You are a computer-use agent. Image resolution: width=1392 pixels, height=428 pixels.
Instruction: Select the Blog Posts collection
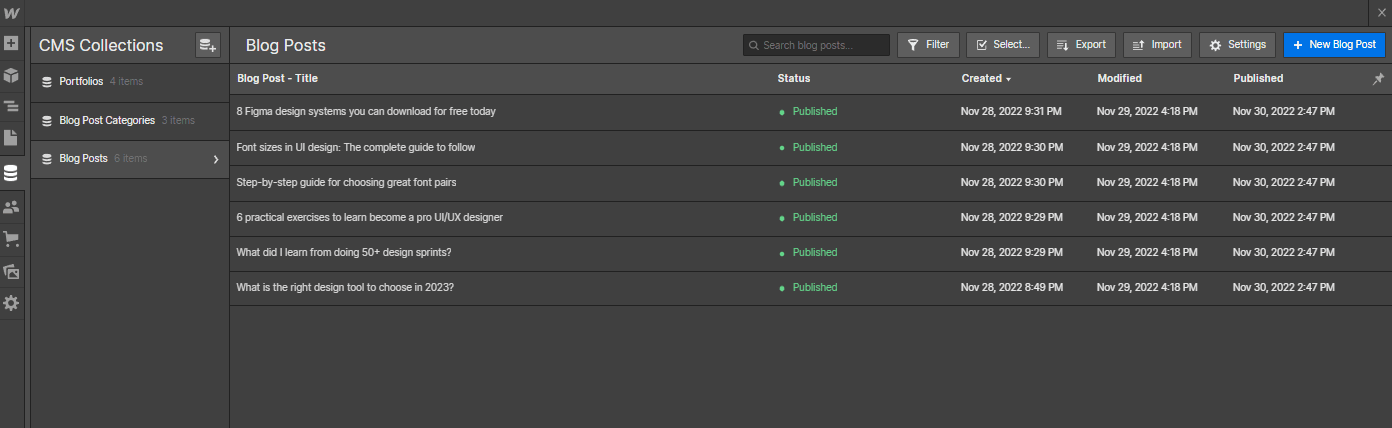(130, 159)
